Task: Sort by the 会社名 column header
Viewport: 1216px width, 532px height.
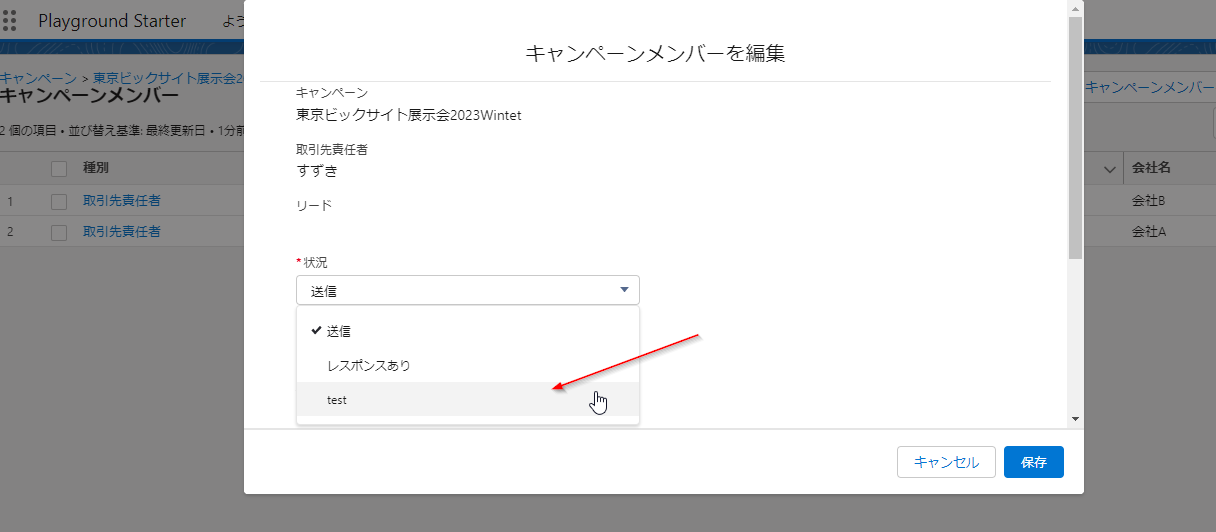Action: [x=1151, y=168]
